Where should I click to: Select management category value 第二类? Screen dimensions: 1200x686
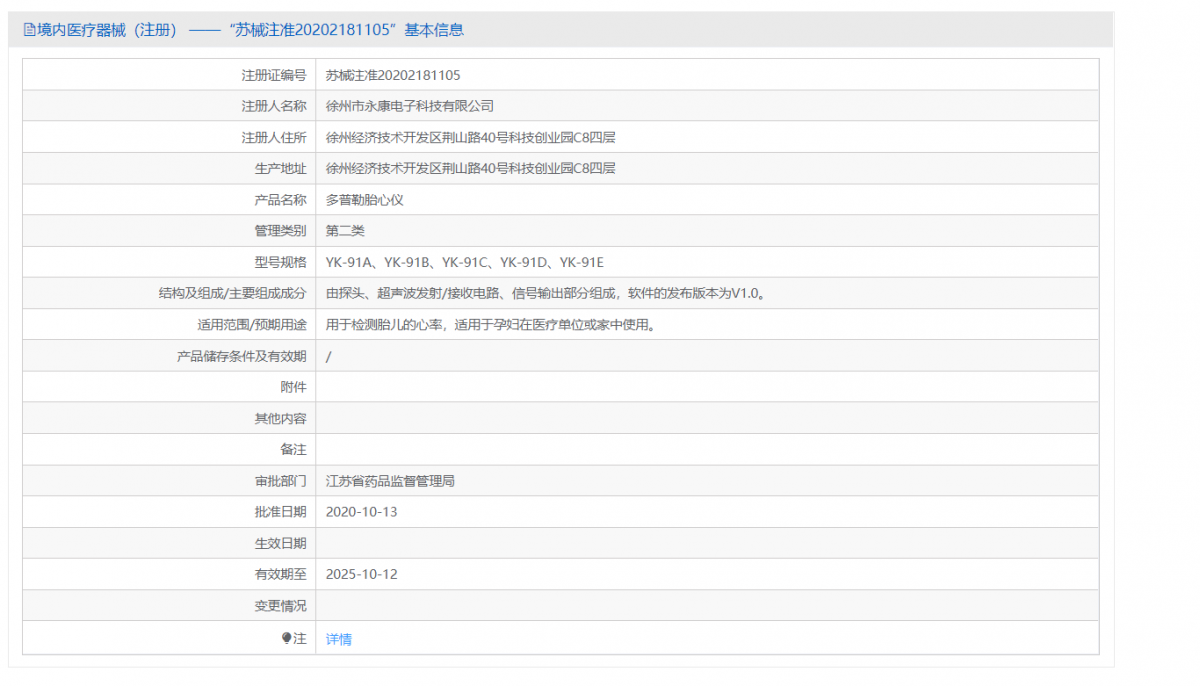pos(345,231)
